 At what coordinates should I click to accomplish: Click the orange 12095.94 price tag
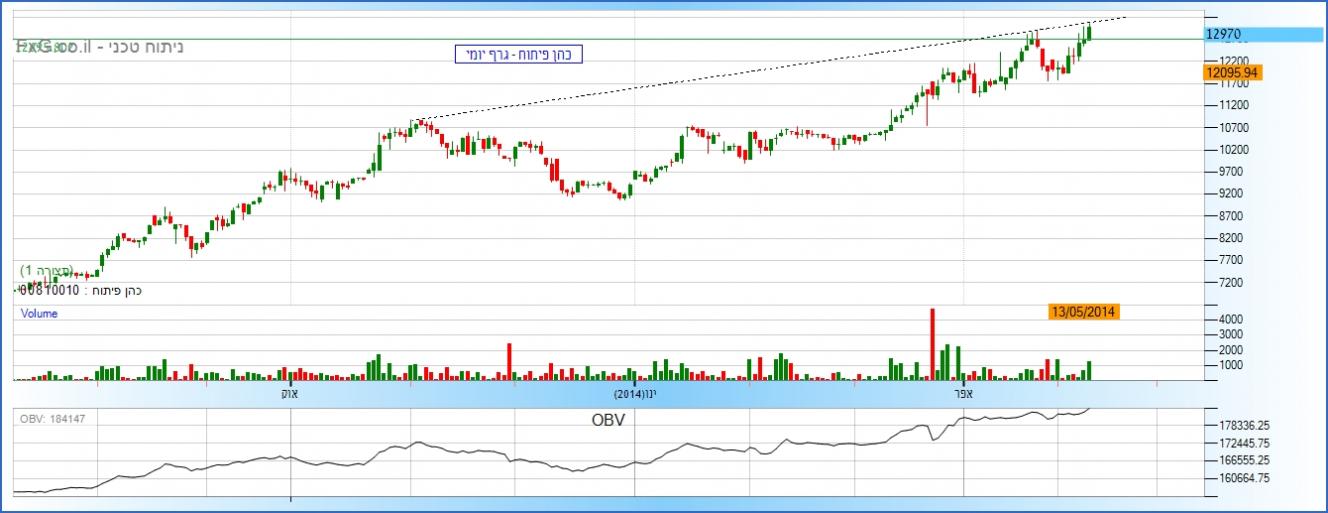[x=1234, y=72]
